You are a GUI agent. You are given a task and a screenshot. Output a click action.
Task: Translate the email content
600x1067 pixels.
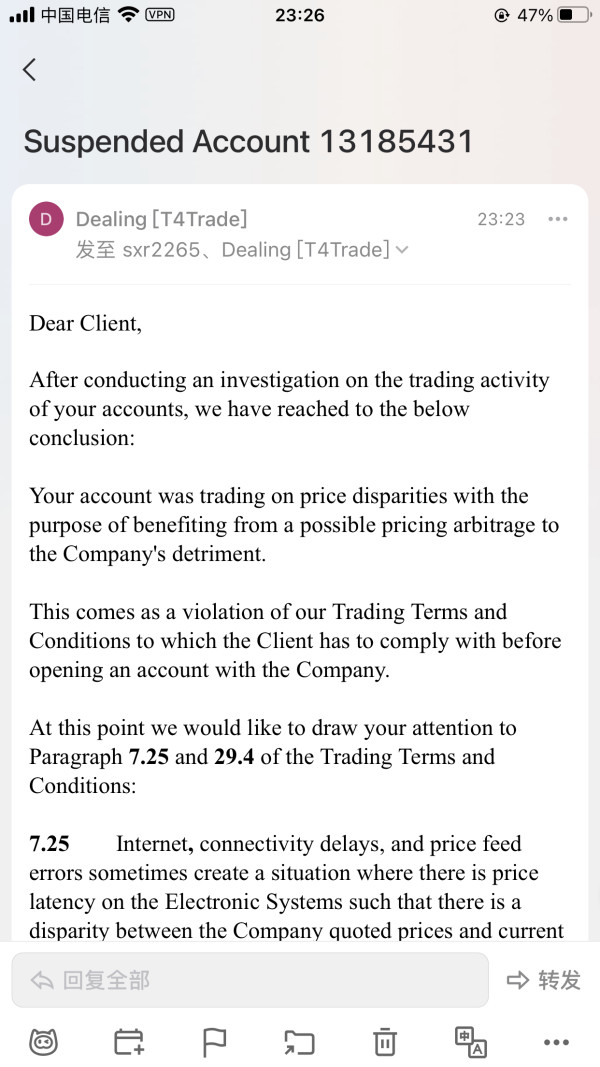pyautogui.click(x=470, y=1042)
